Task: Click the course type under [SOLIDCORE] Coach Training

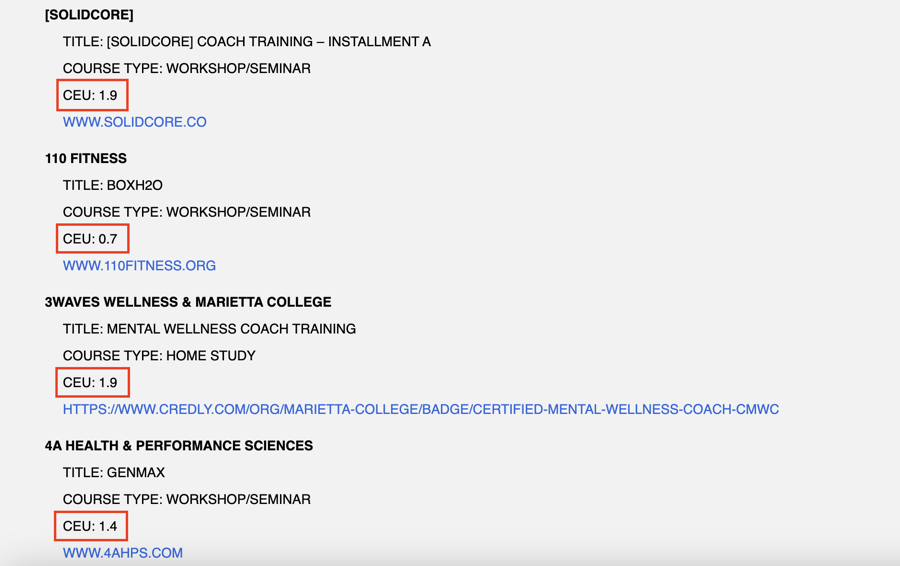Action: click(x=186, y=69)
